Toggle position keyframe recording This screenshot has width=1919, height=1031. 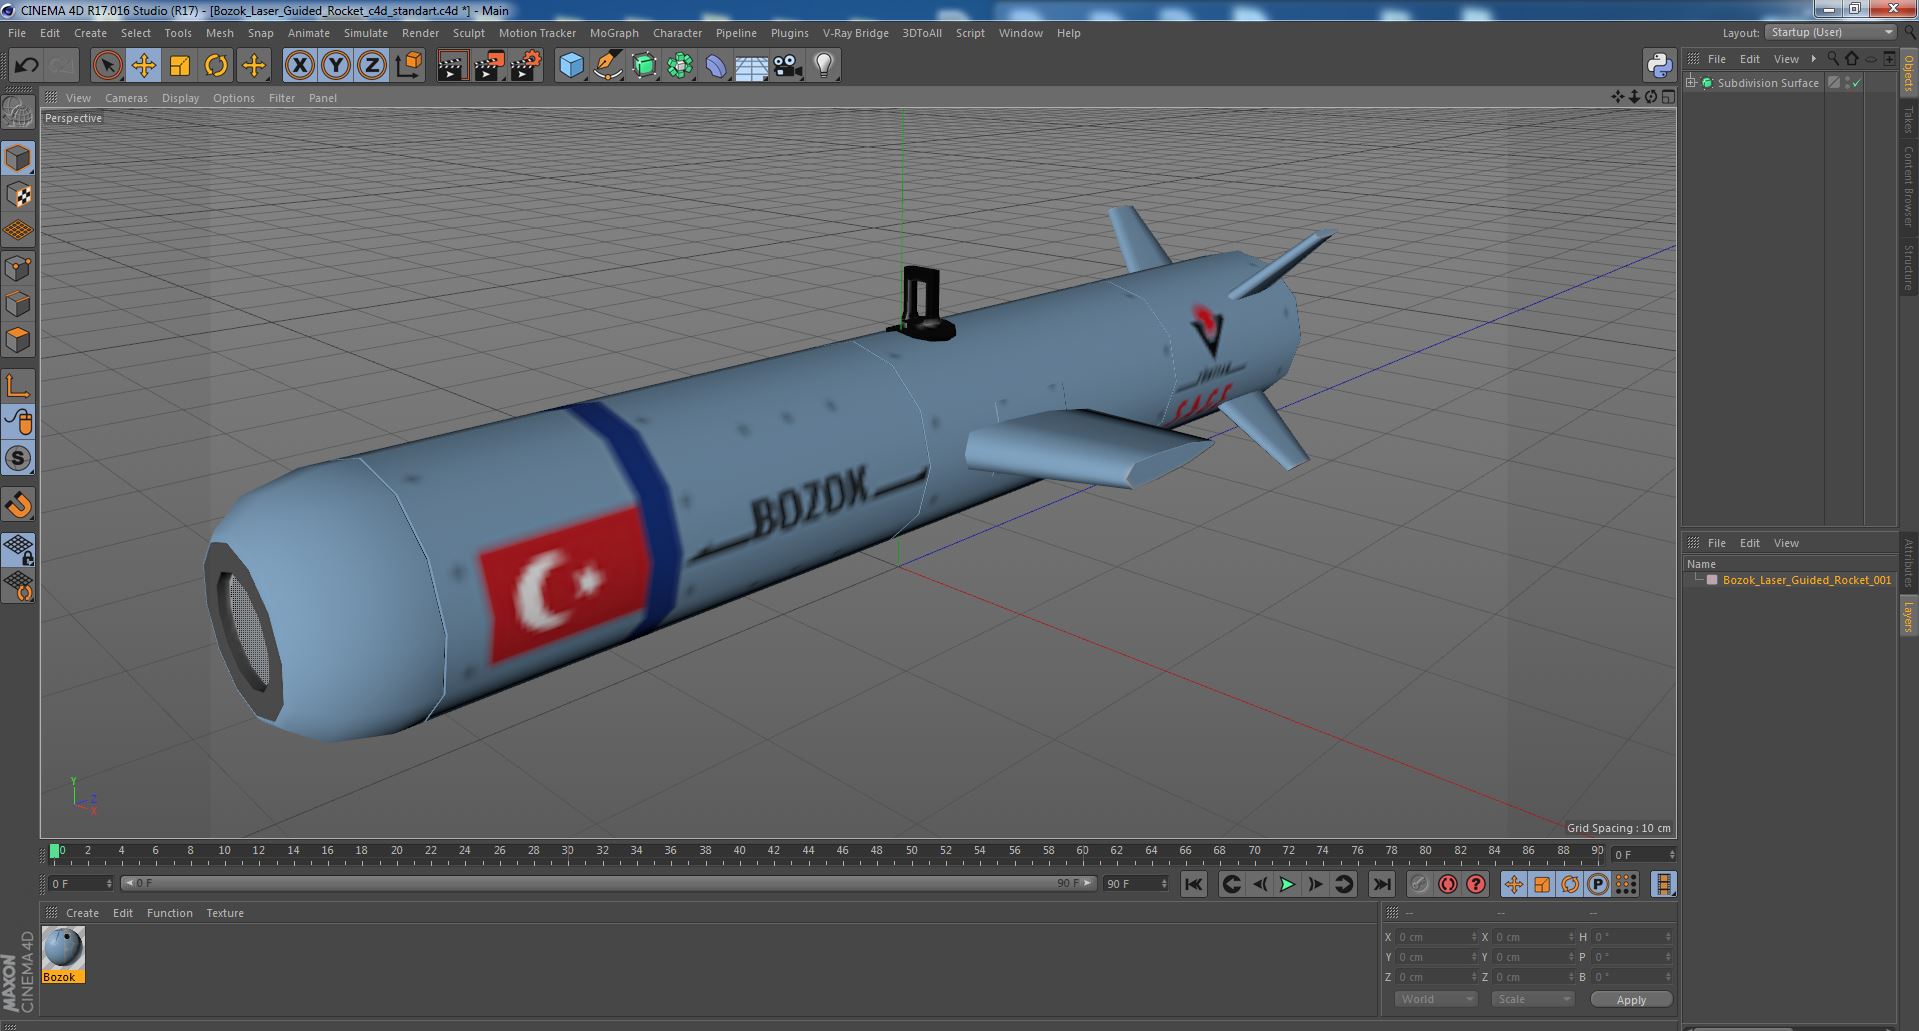tap(1513, 884)
